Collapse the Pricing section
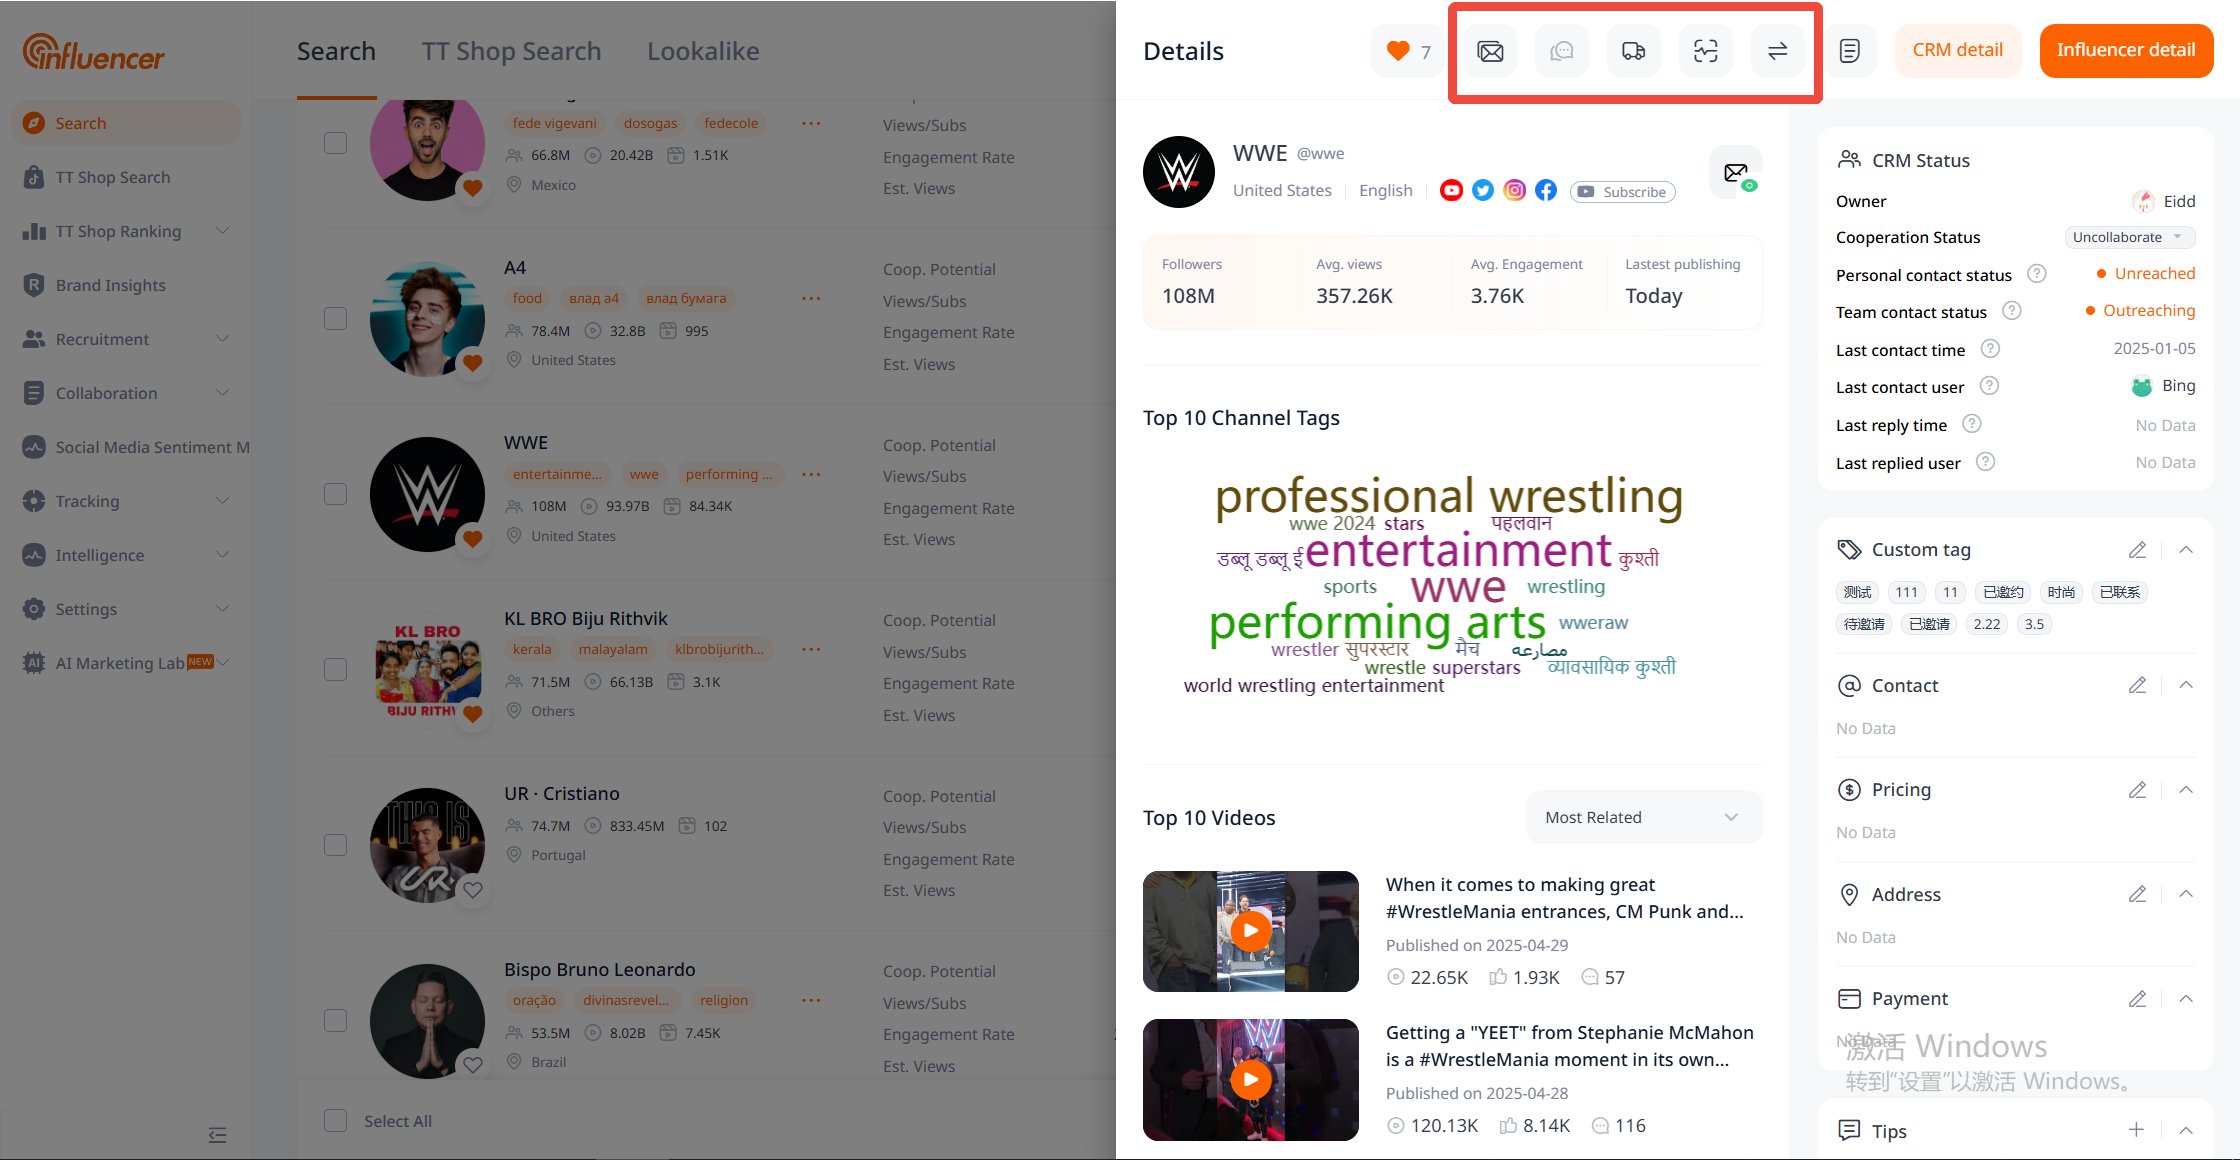 click(2186, 790)
